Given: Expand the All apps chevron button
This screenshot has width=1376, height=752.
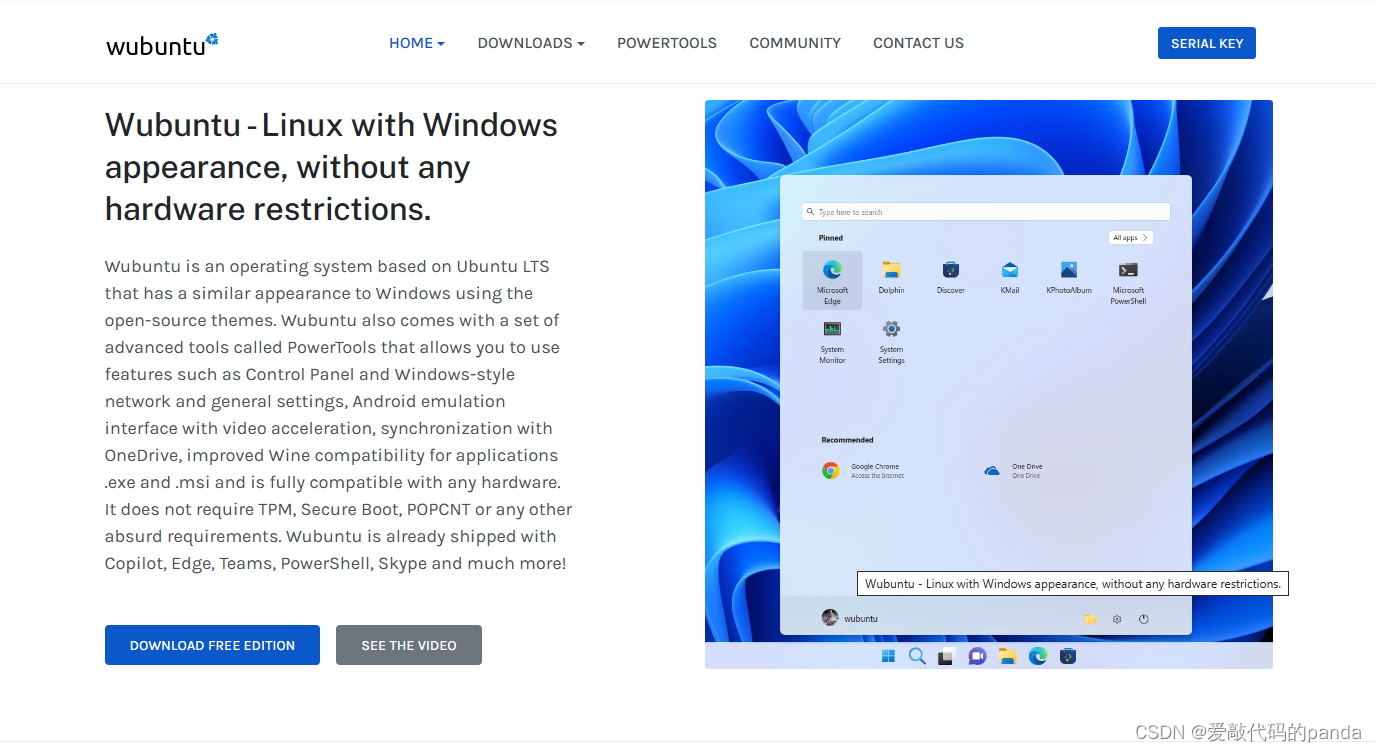Looking at the screenshot, I should pos(1131,238).
